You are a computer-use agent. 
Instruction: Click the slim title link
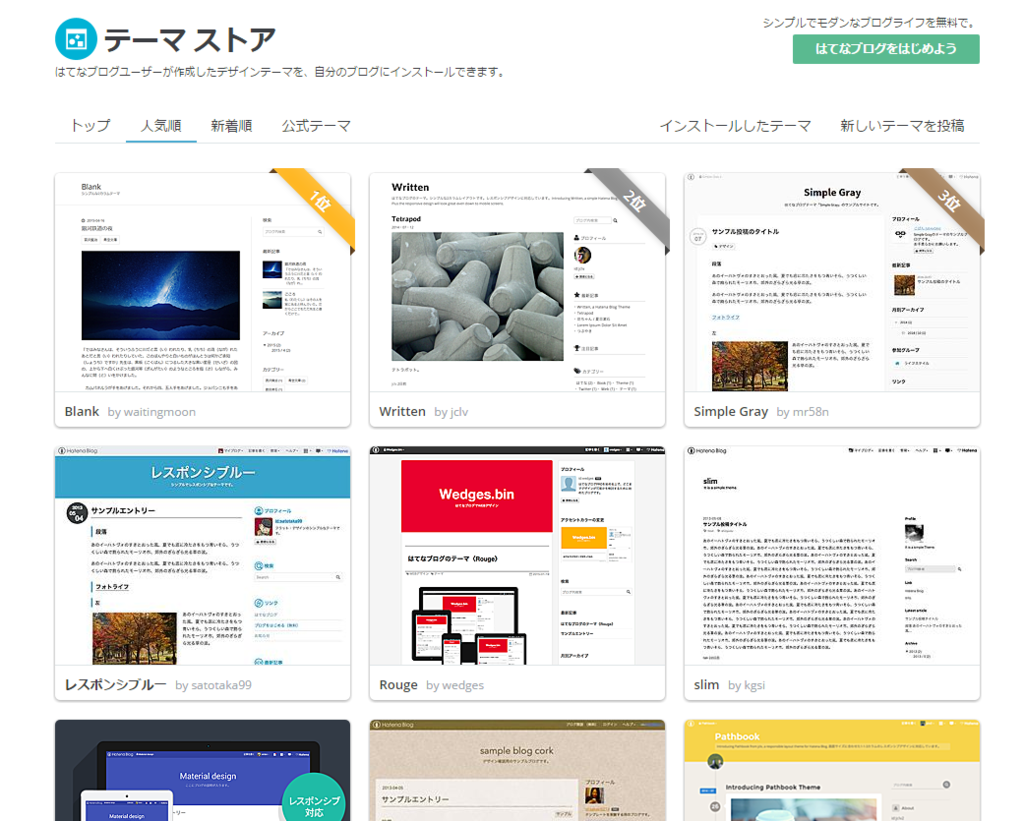pyautogui.click(x=706, y=684)
